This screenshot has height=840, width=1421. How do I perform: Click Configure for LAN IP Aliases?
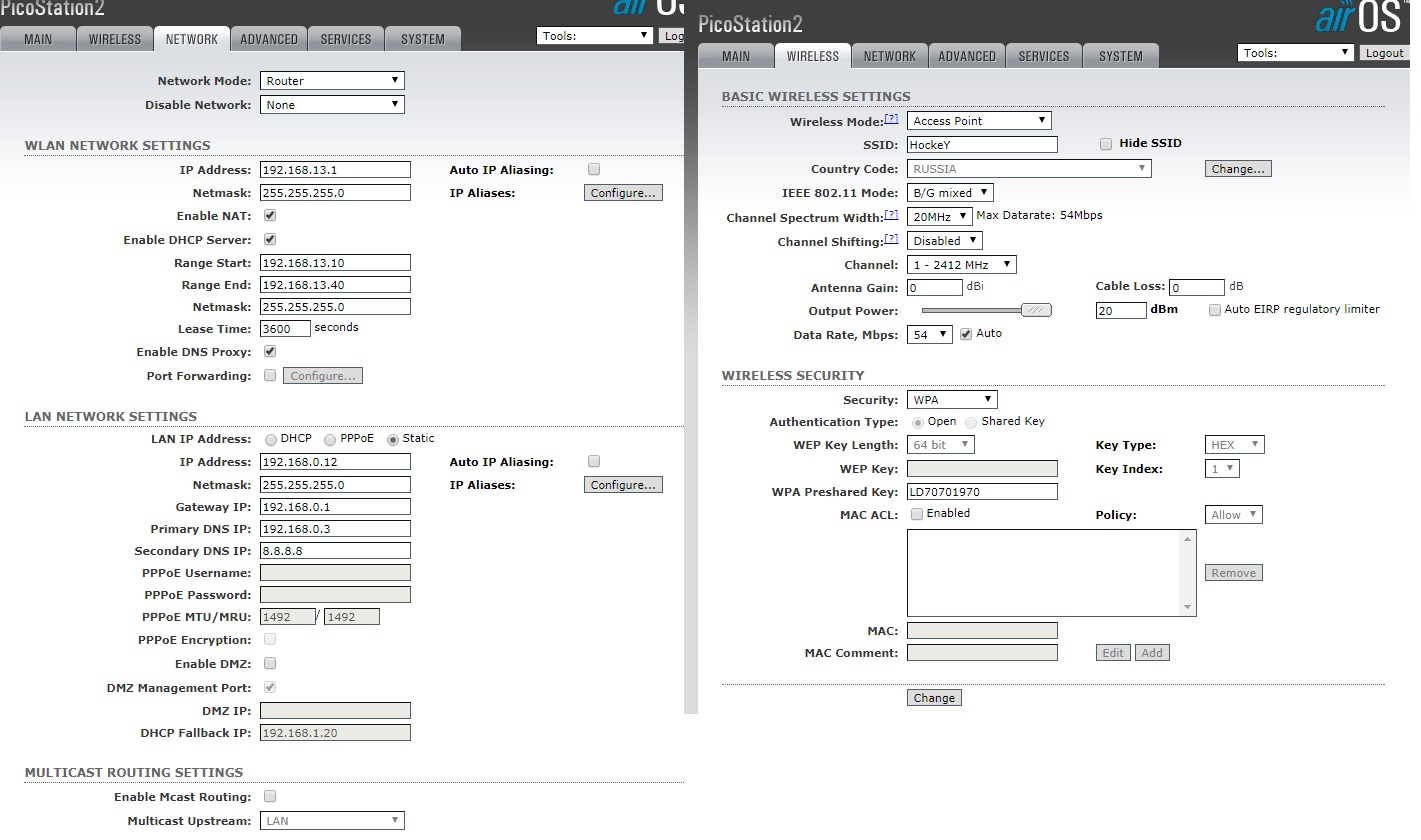pos(623,485)
